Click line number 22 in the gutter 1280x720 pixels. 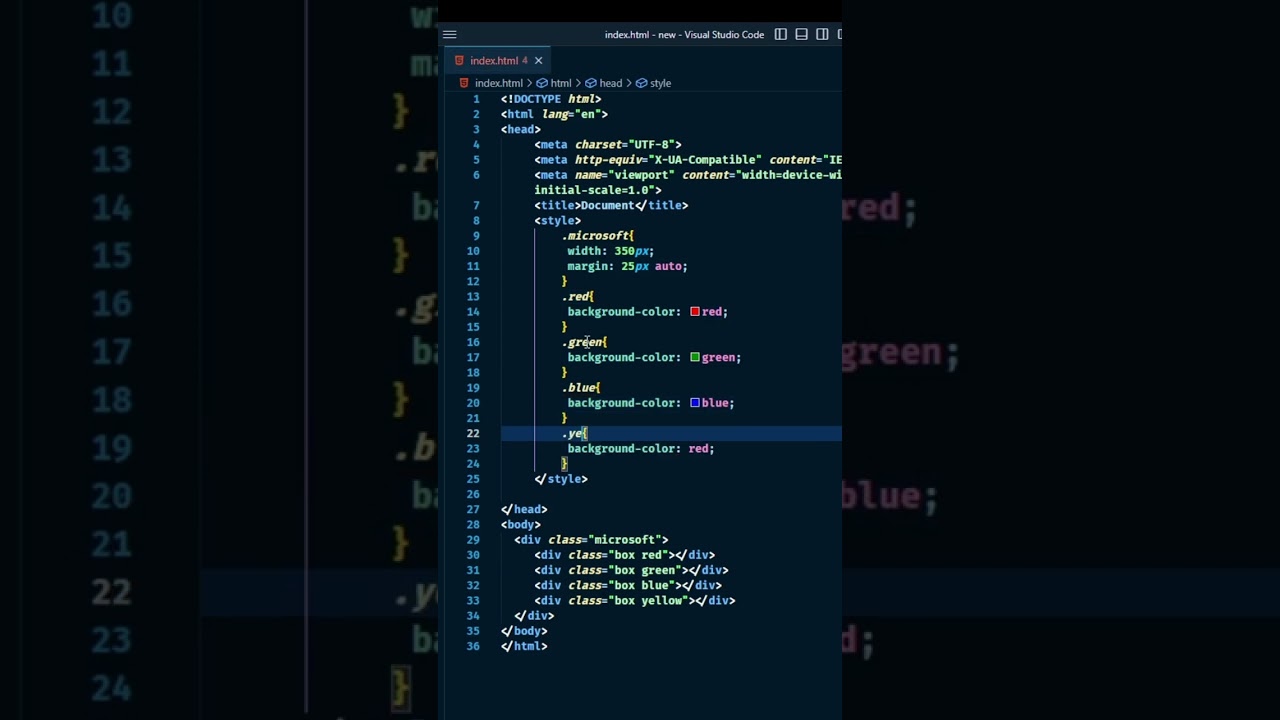pyautogui.click(x=473, y=433)
